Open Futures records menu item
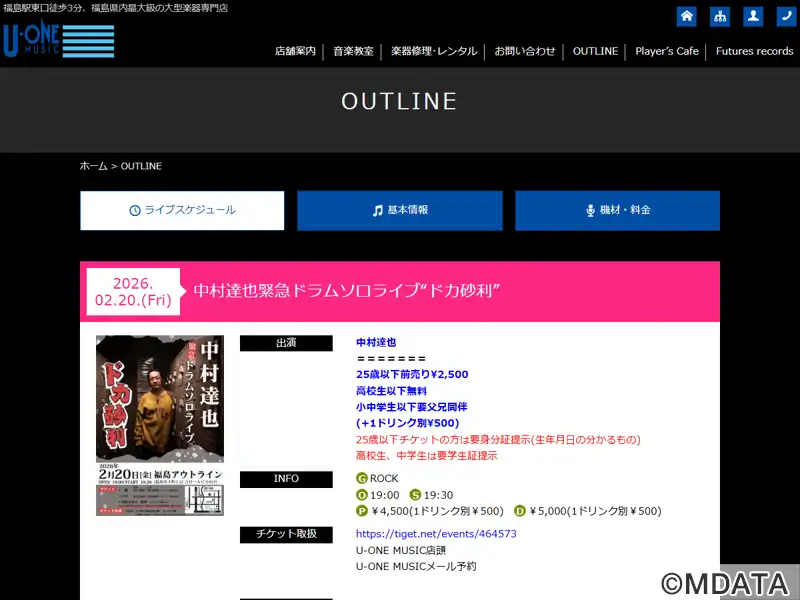The image size is (800, 600). [754, 51]
